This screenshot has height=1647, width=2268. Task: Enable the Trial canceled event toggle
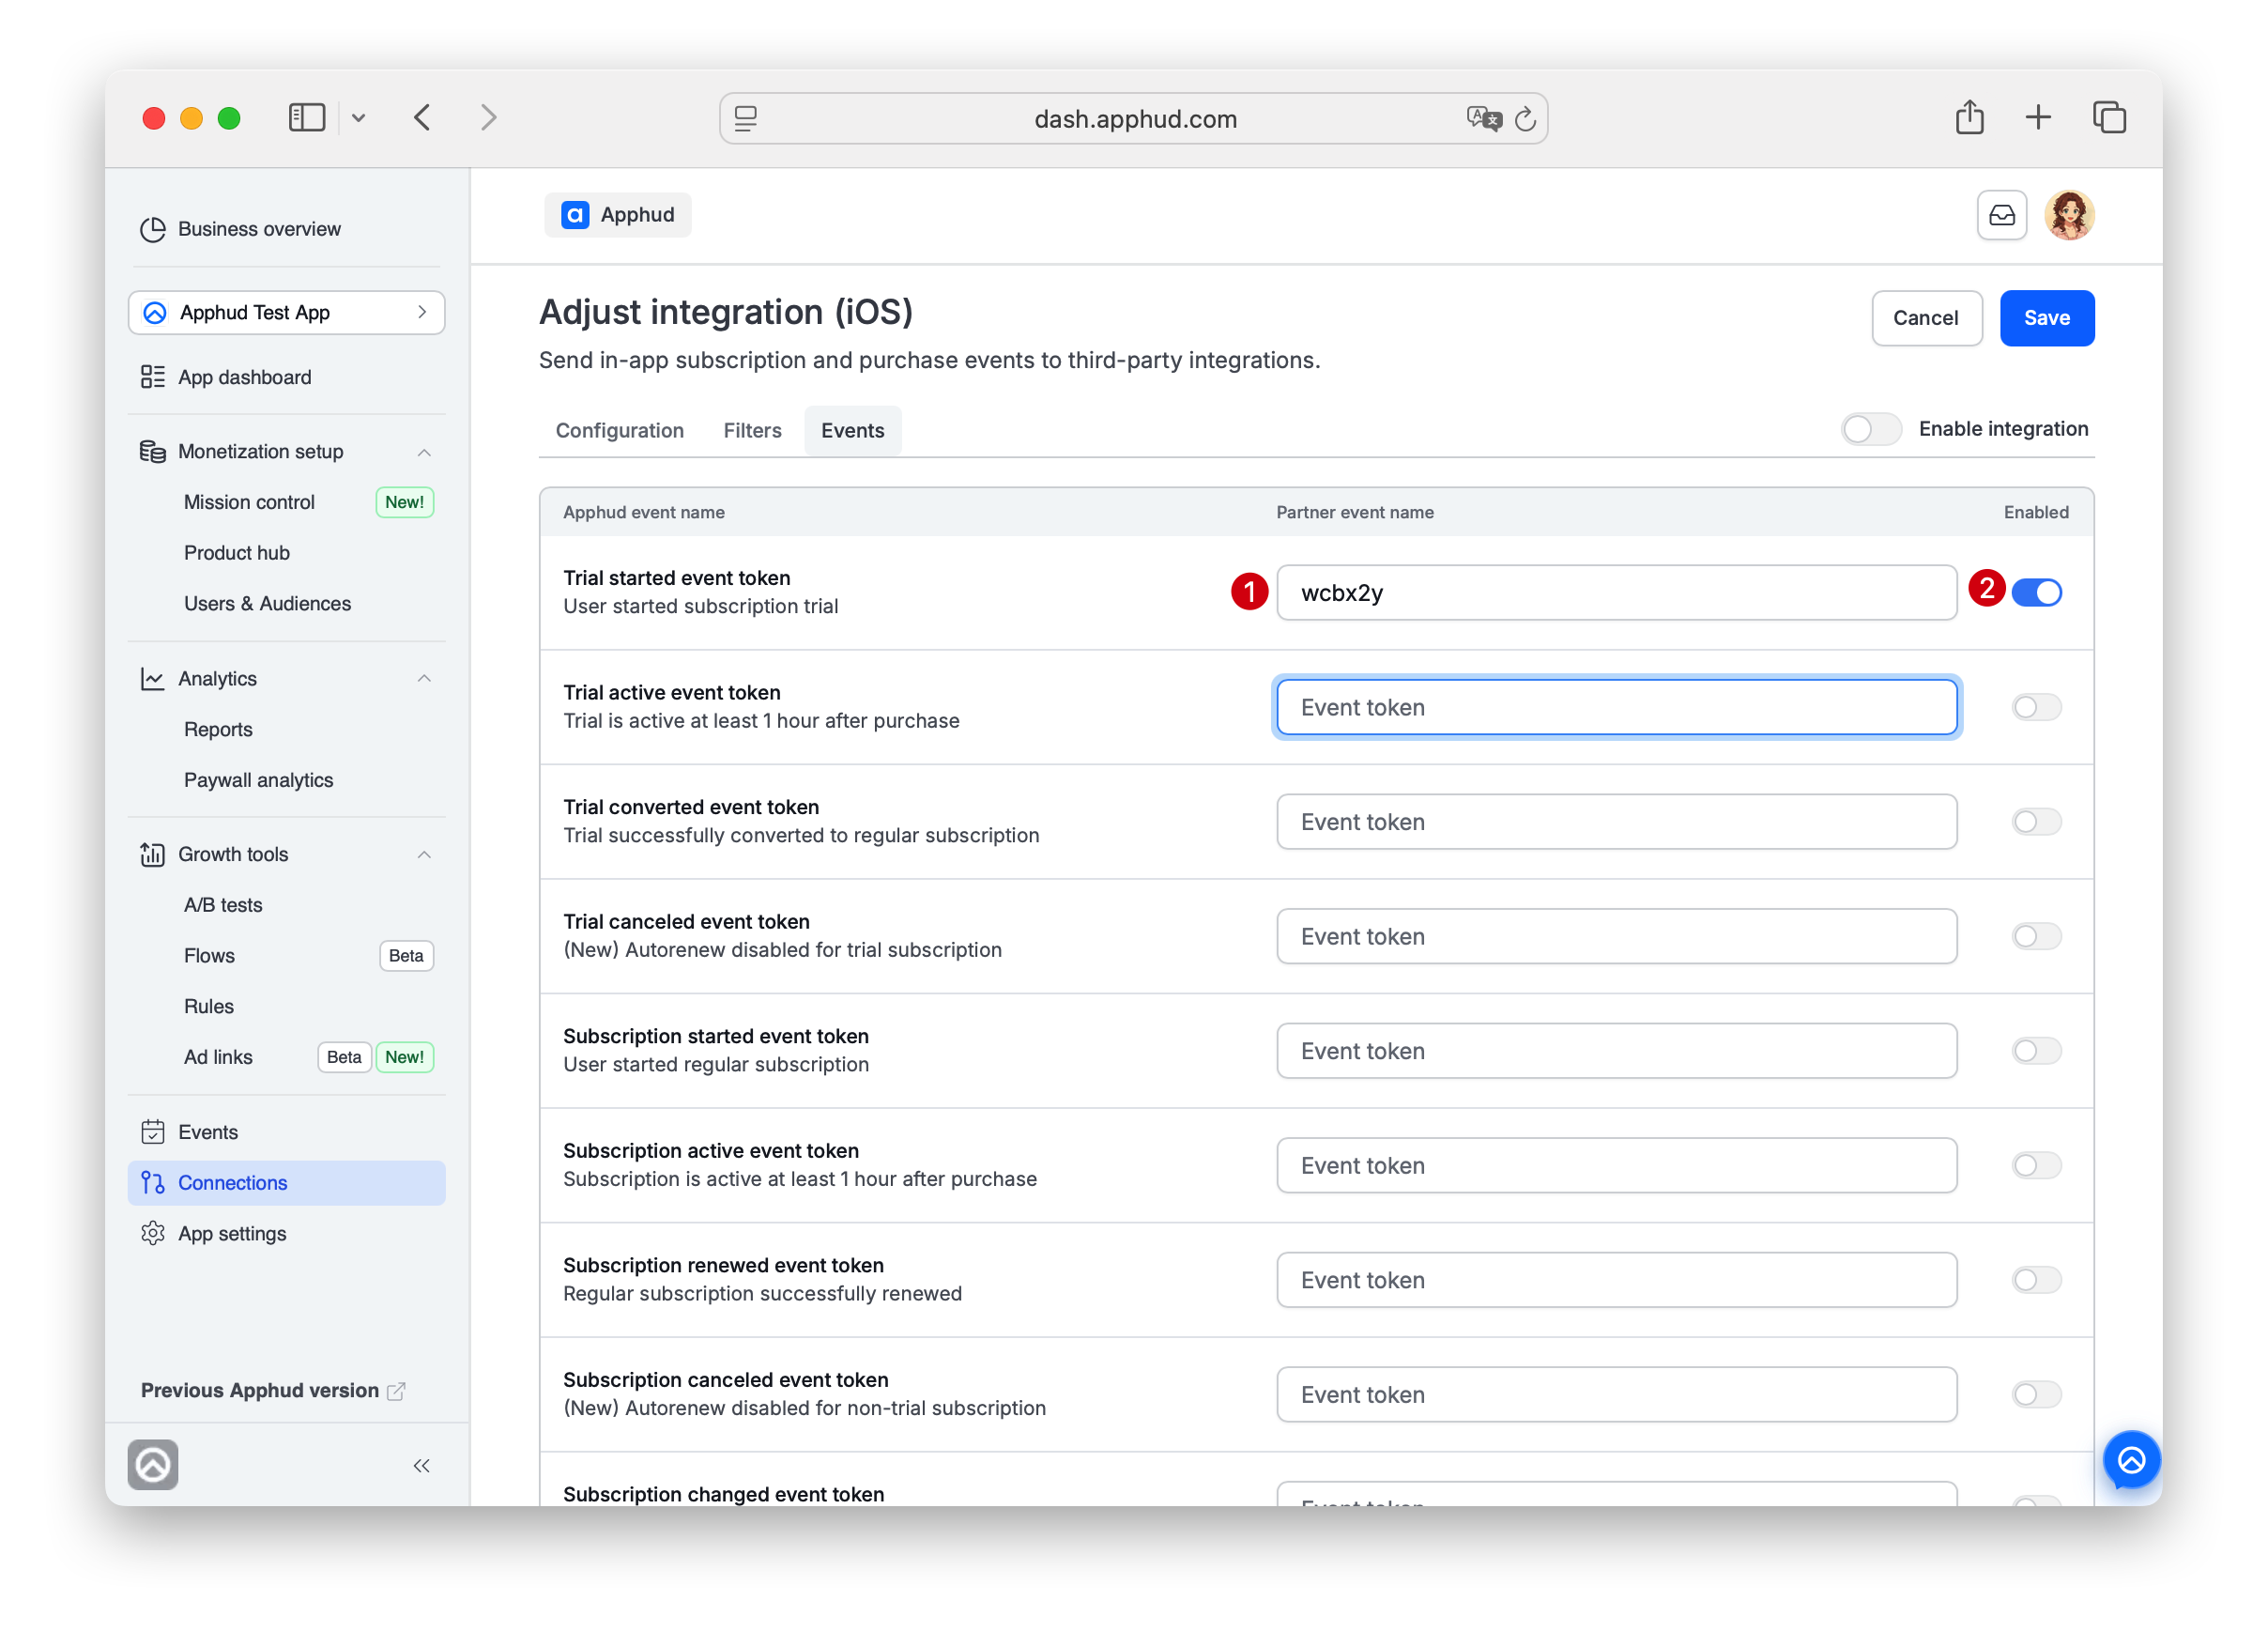pos(2036,937)
